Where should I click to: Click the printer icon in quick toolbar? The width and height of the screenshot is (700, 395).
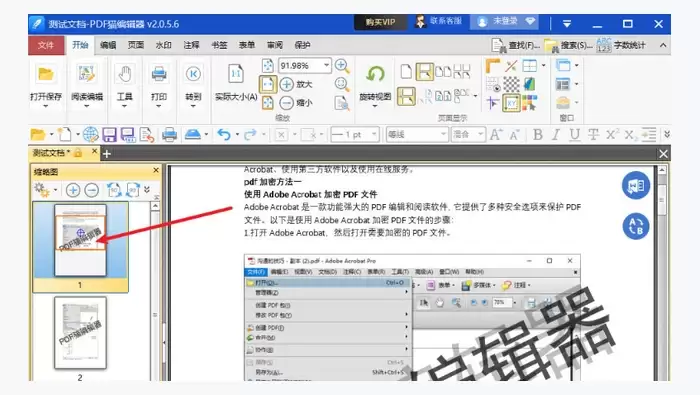pyautogui.click(x=169, y=134)
